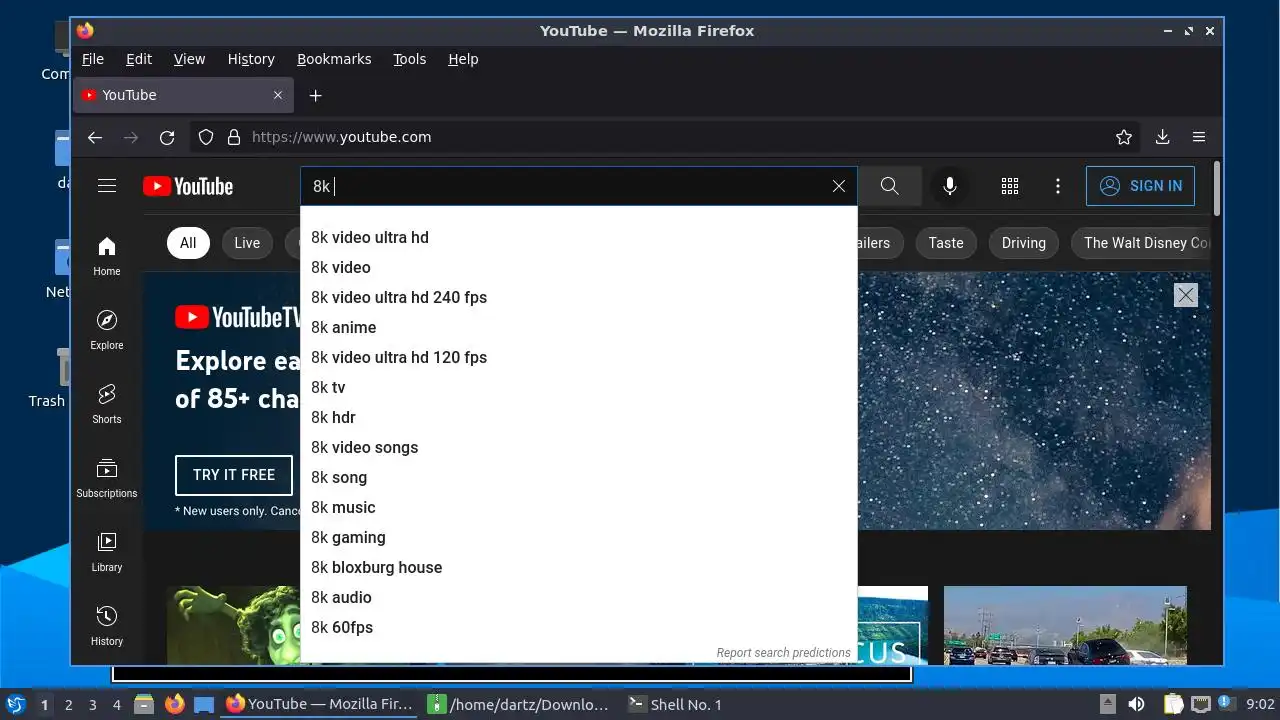Open the History menu
1280x720 pixels.
(251, 59)
